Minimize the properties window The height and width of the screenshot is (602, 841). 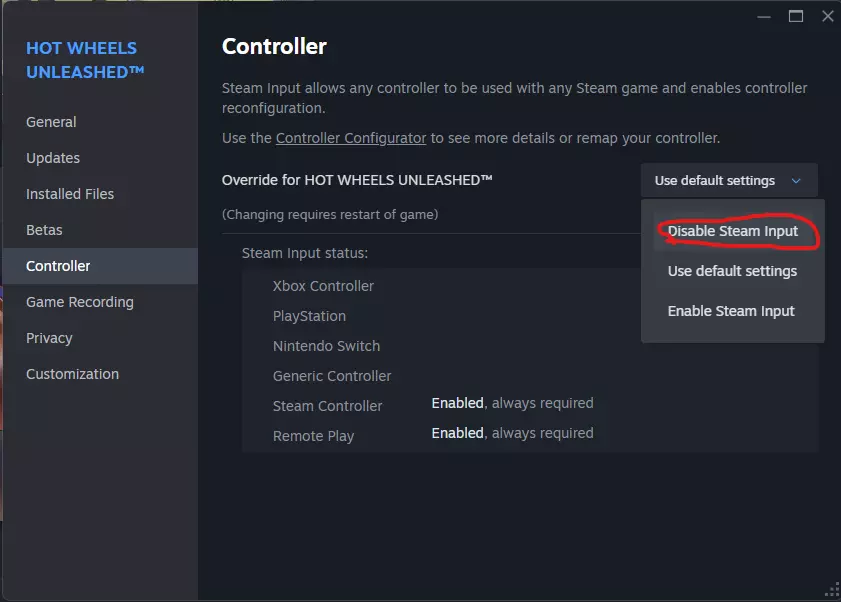coord(765,16)
